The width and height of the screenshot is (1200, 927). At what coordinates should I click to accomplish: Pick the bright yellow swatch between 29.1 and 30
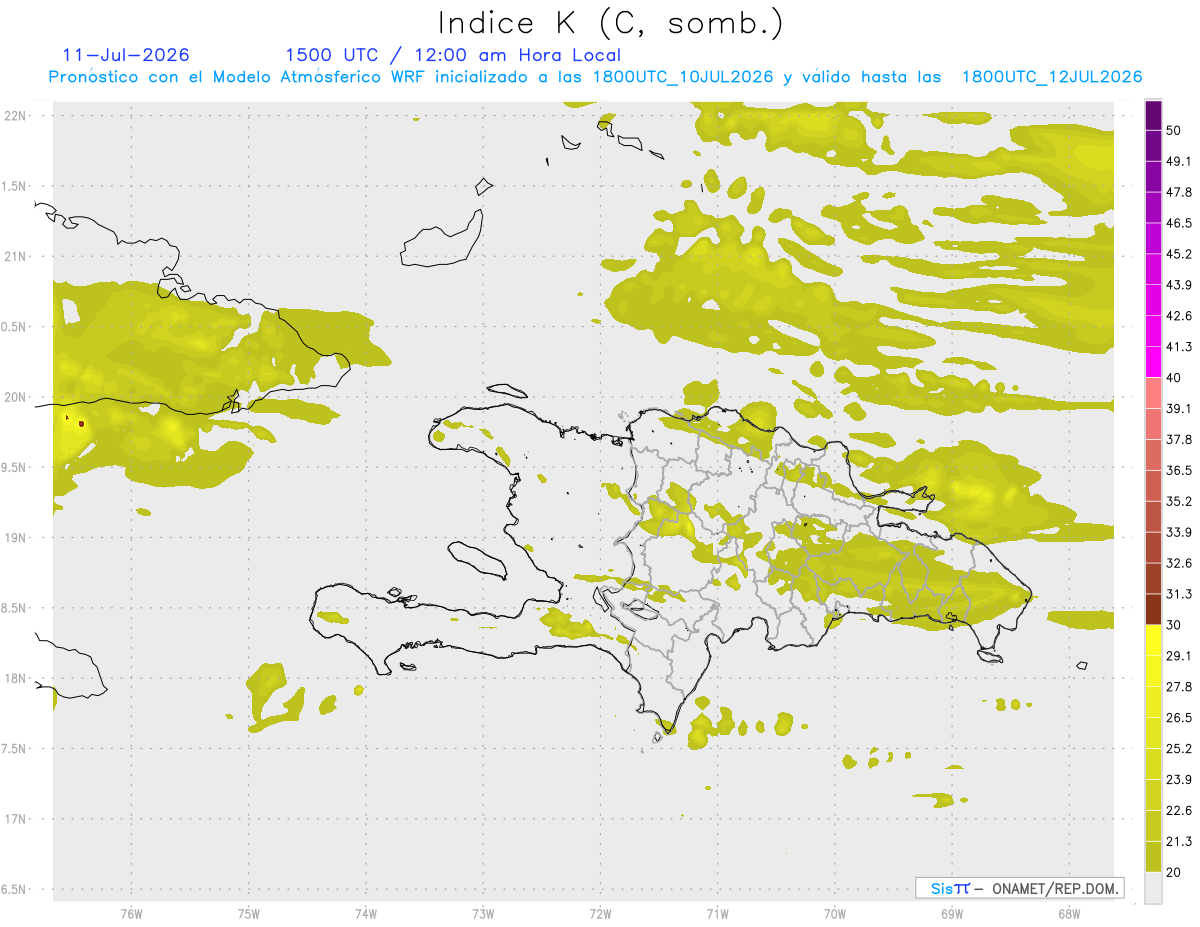pyautogui.click(x=1153, y=640)
